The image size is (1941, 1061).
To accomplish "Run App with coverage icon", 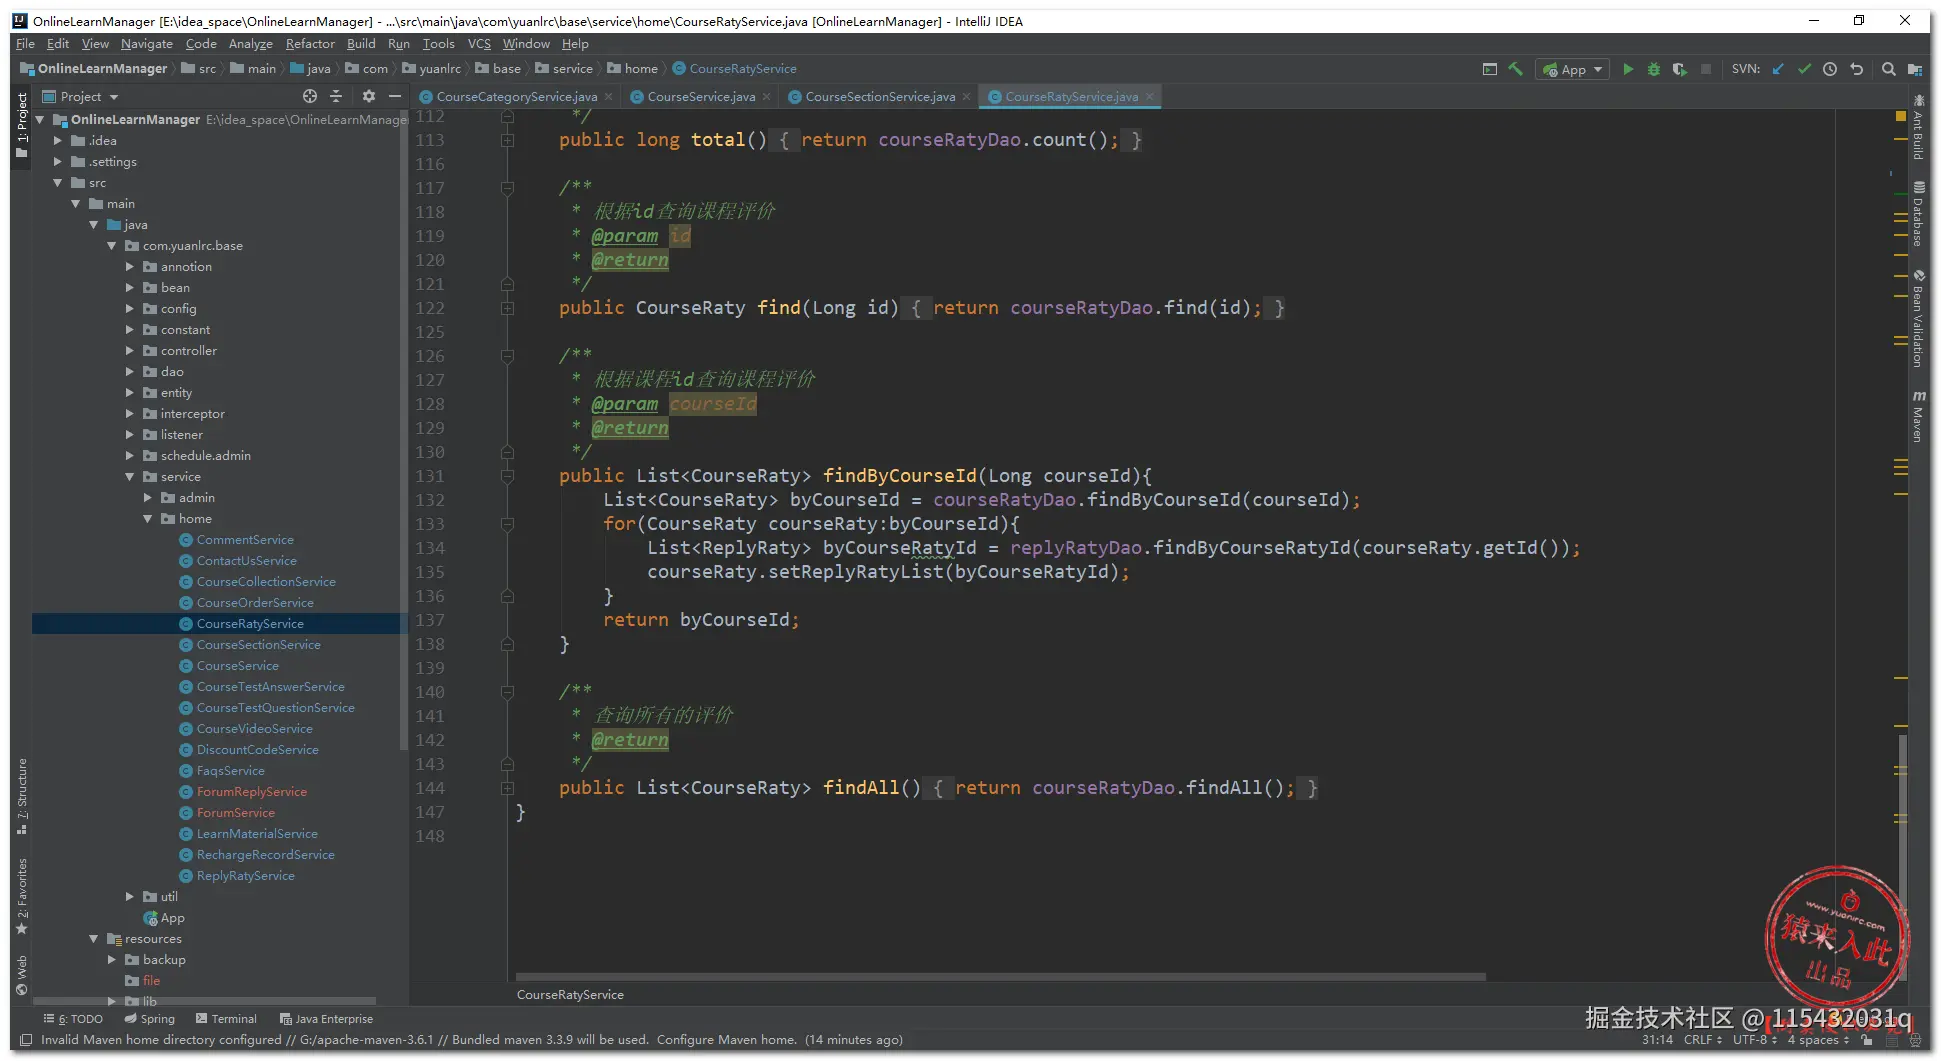I will point(1680,69).
